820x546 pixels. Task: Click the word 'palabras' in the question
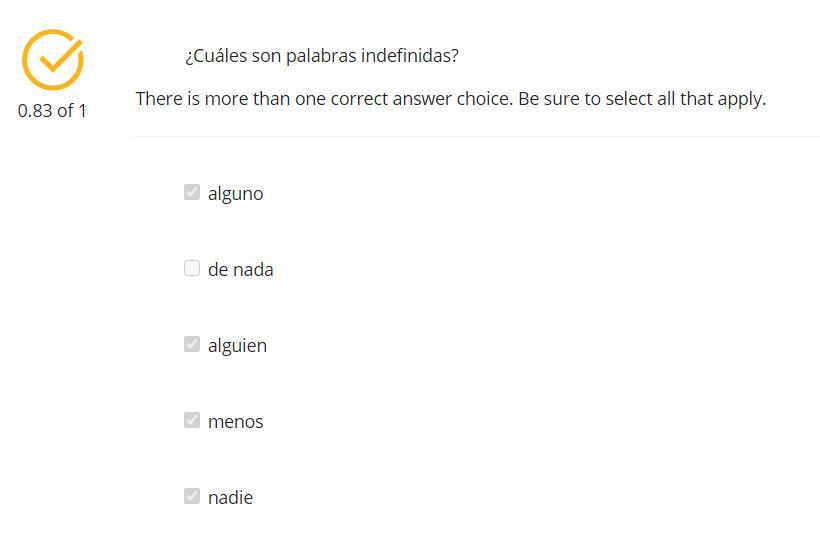pyautogui.click(x=320, y=56)
